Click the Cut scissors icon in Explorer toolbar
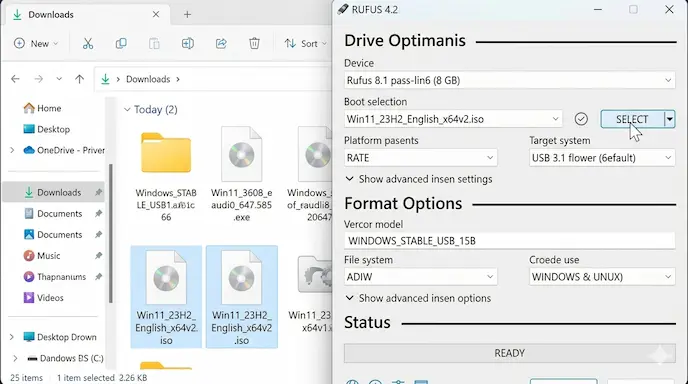Screen dimensions: 688x384 point(88,43)
